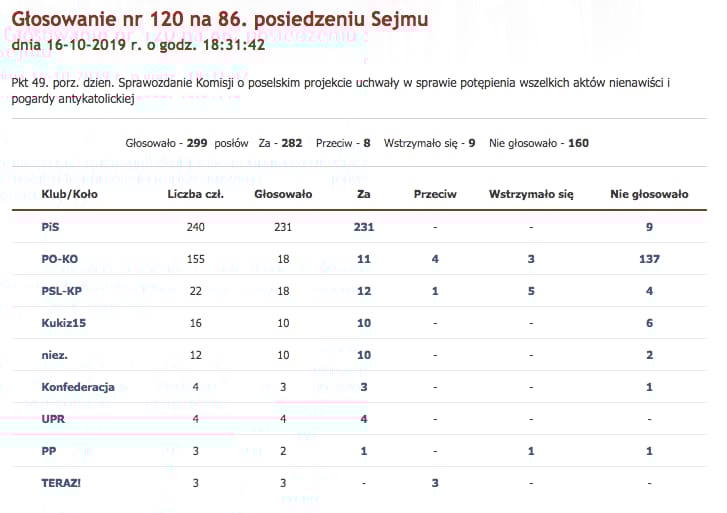Viewport: 727px width, 513px height.
Task: Open the niez. group link
Action: point(54,355)
